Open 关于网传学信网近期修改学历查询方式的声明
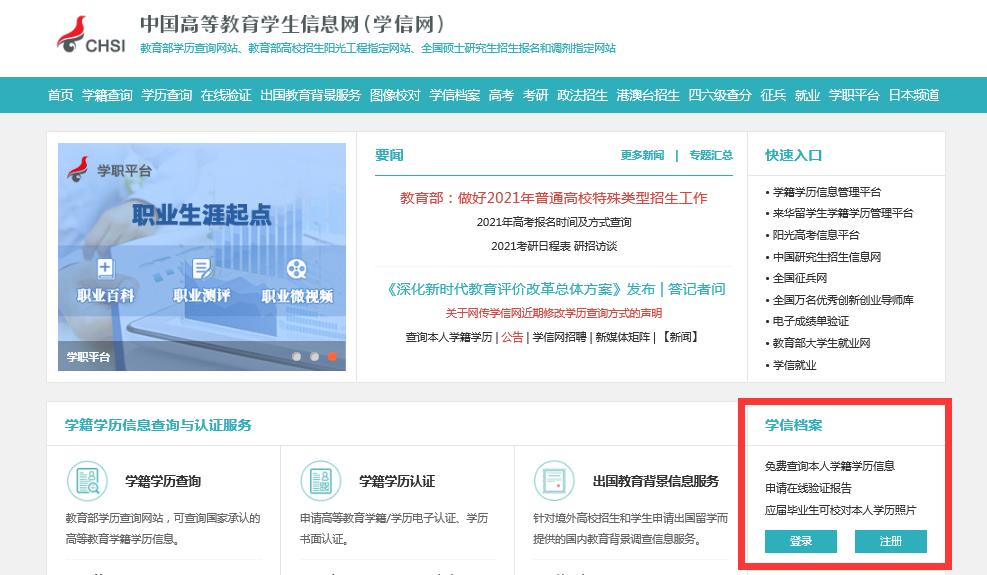 pyautogui.click(x=554, y=313)
